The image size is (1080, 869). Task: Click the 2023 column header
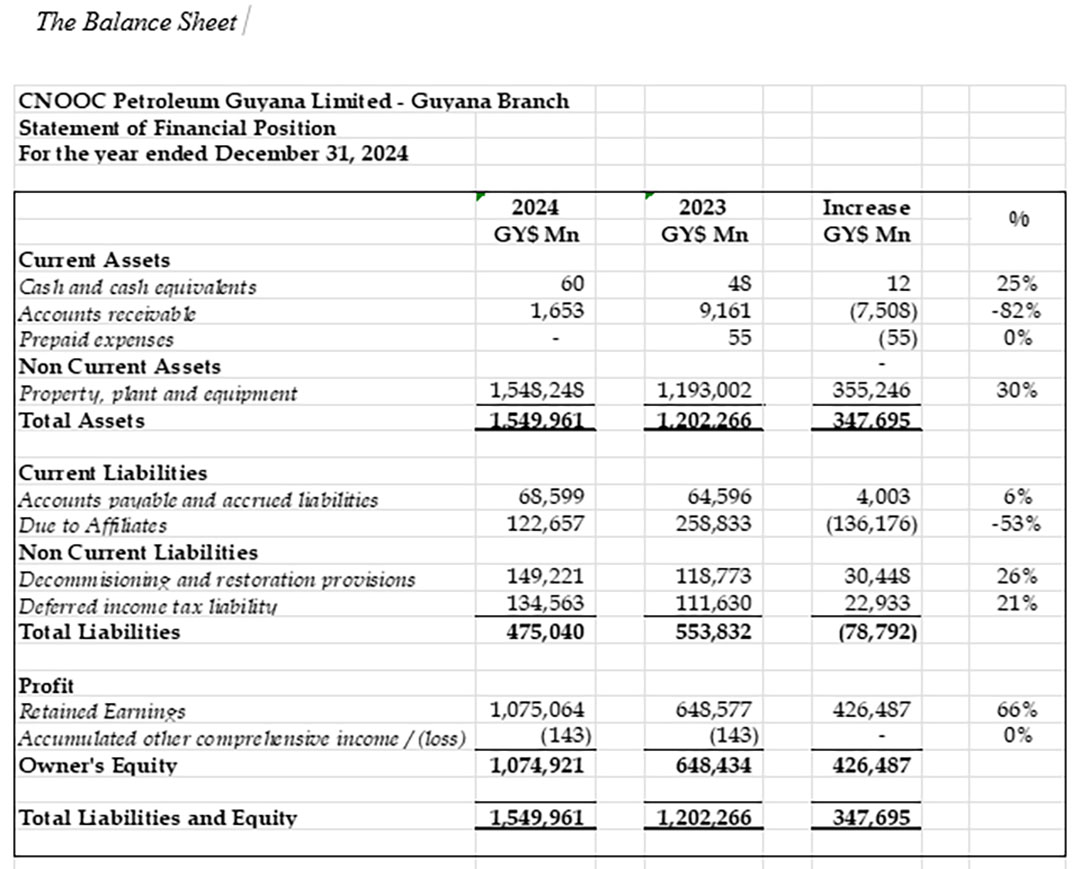click(703, 207)
